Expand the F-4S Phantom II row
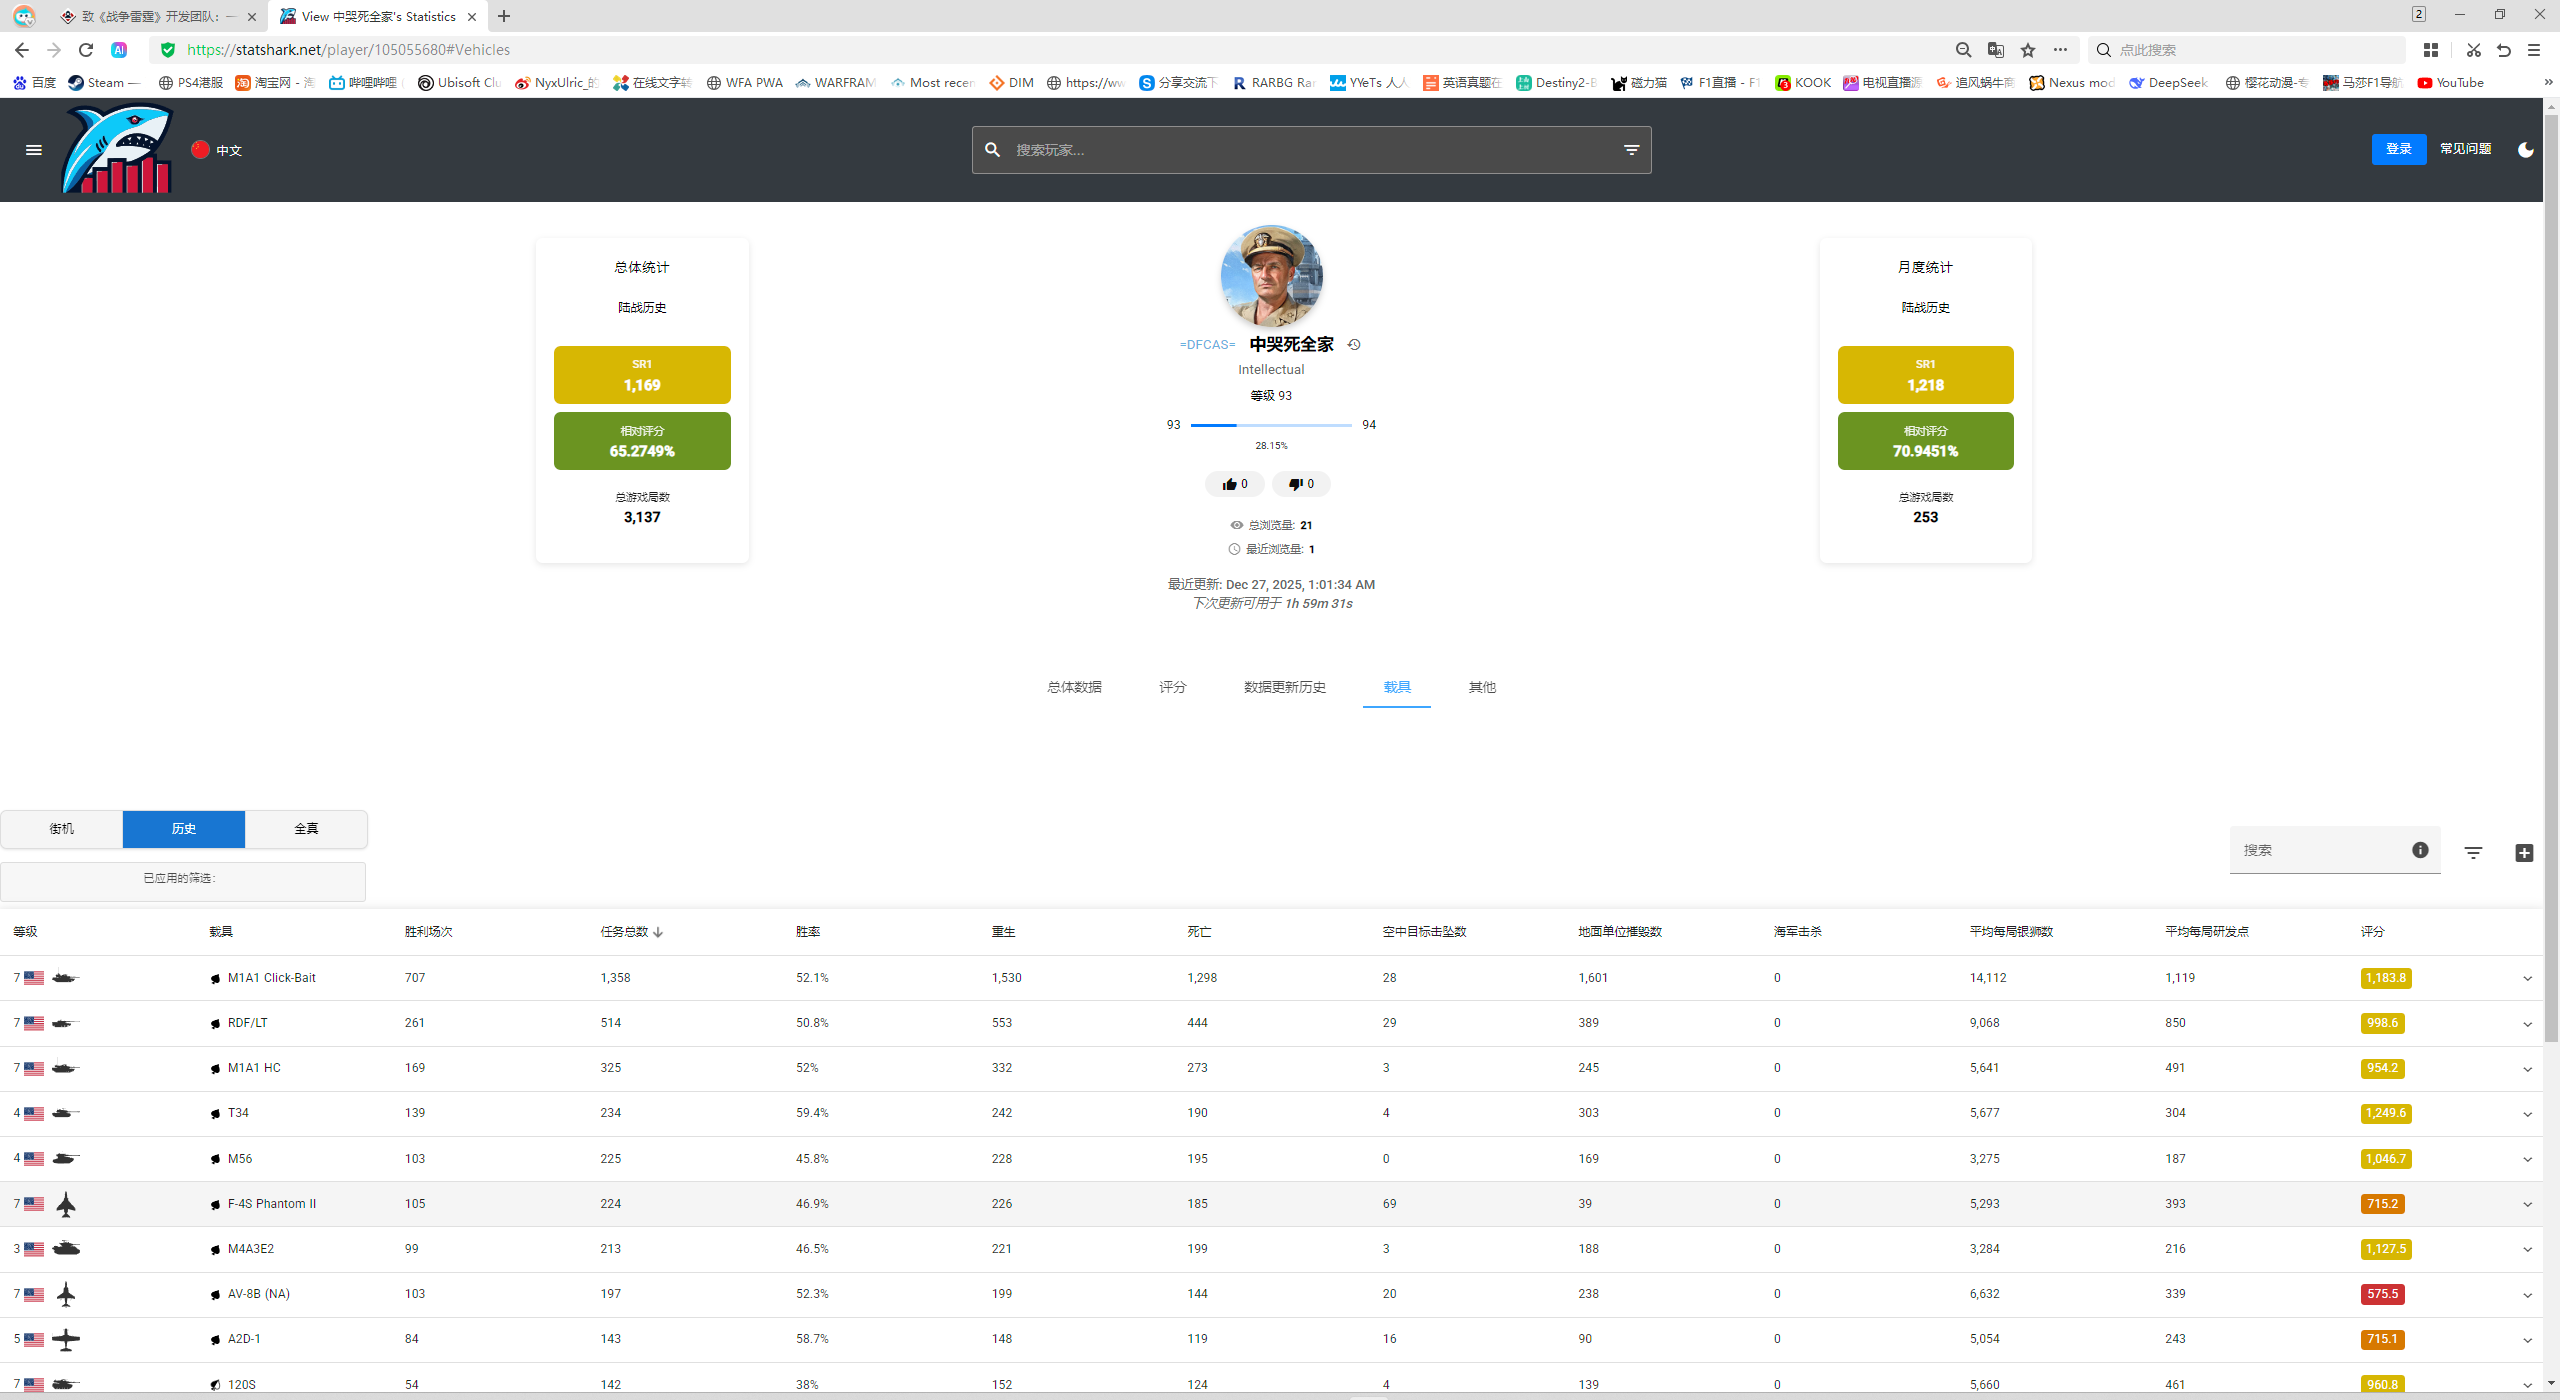Viewport: 2560px width, 1400px height. click(2527, 1205)
